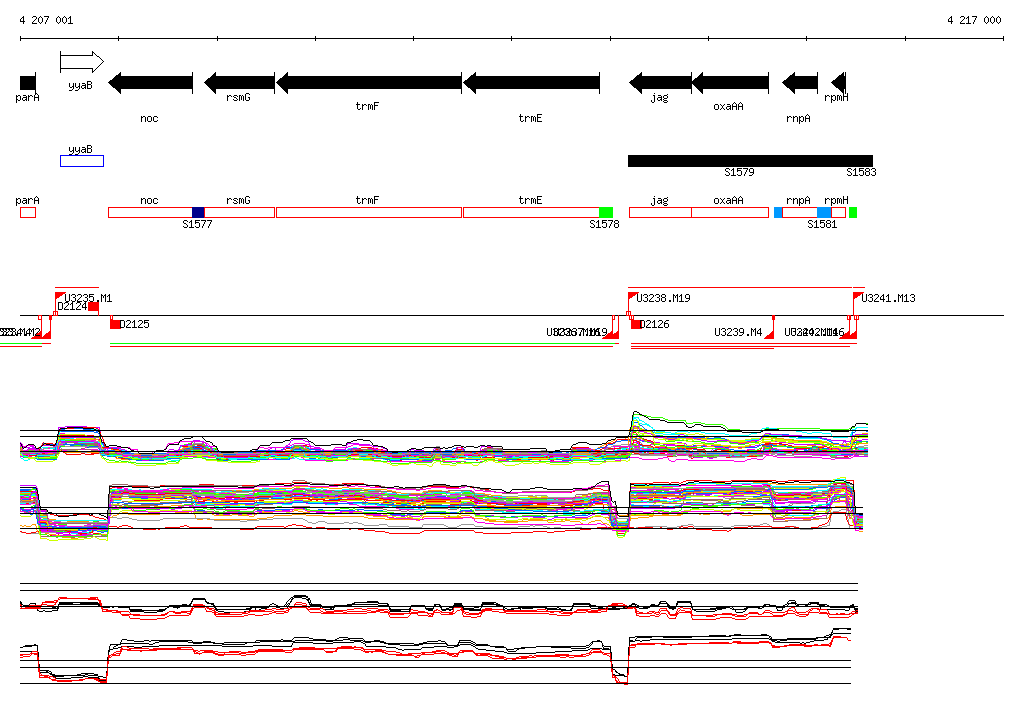
Task: Select the red-outlined trmF box
Action: pos(369,212)
